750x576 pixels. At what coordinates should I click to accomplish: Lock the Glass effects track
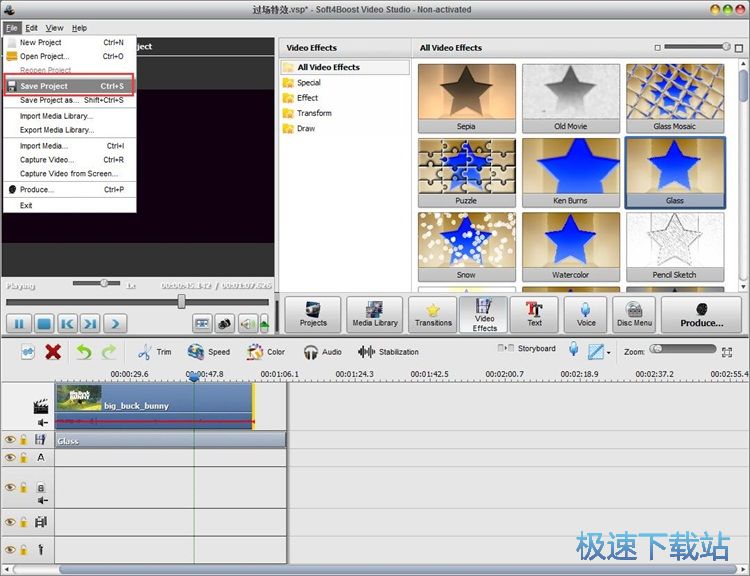pos(23,440)
